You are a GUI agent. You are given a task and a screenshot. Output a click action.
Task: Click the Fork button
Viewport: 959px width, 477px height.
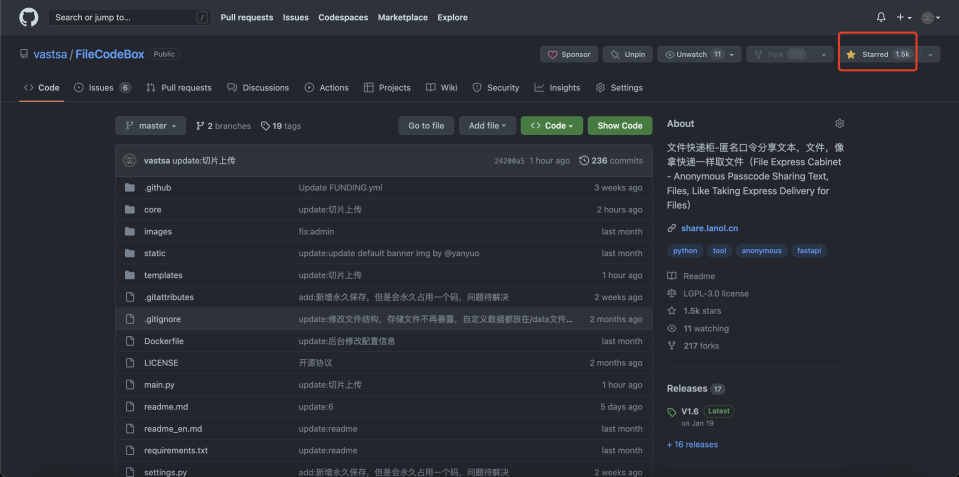point(780,54)
